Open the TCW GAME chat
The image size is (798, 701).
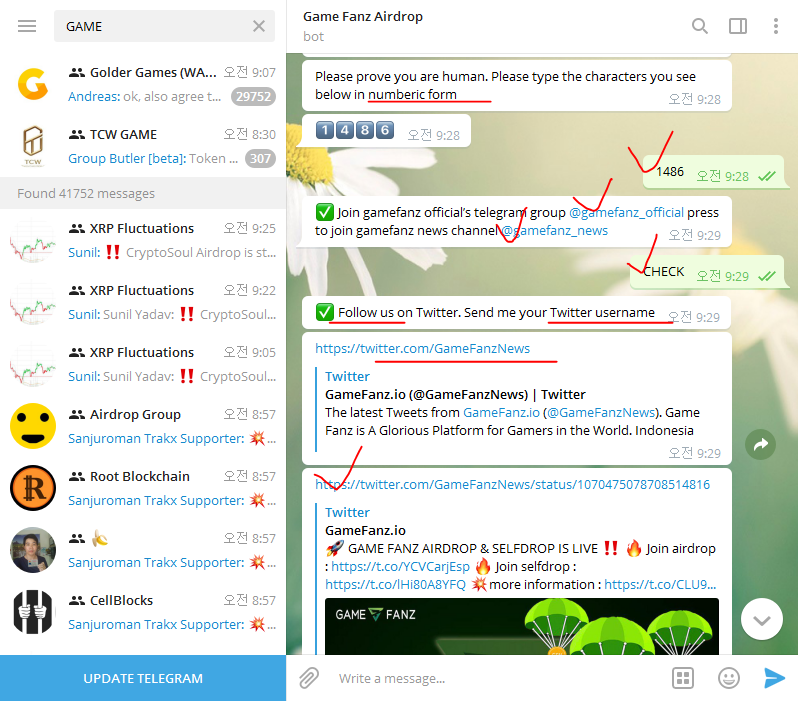(x=143, y=146)
